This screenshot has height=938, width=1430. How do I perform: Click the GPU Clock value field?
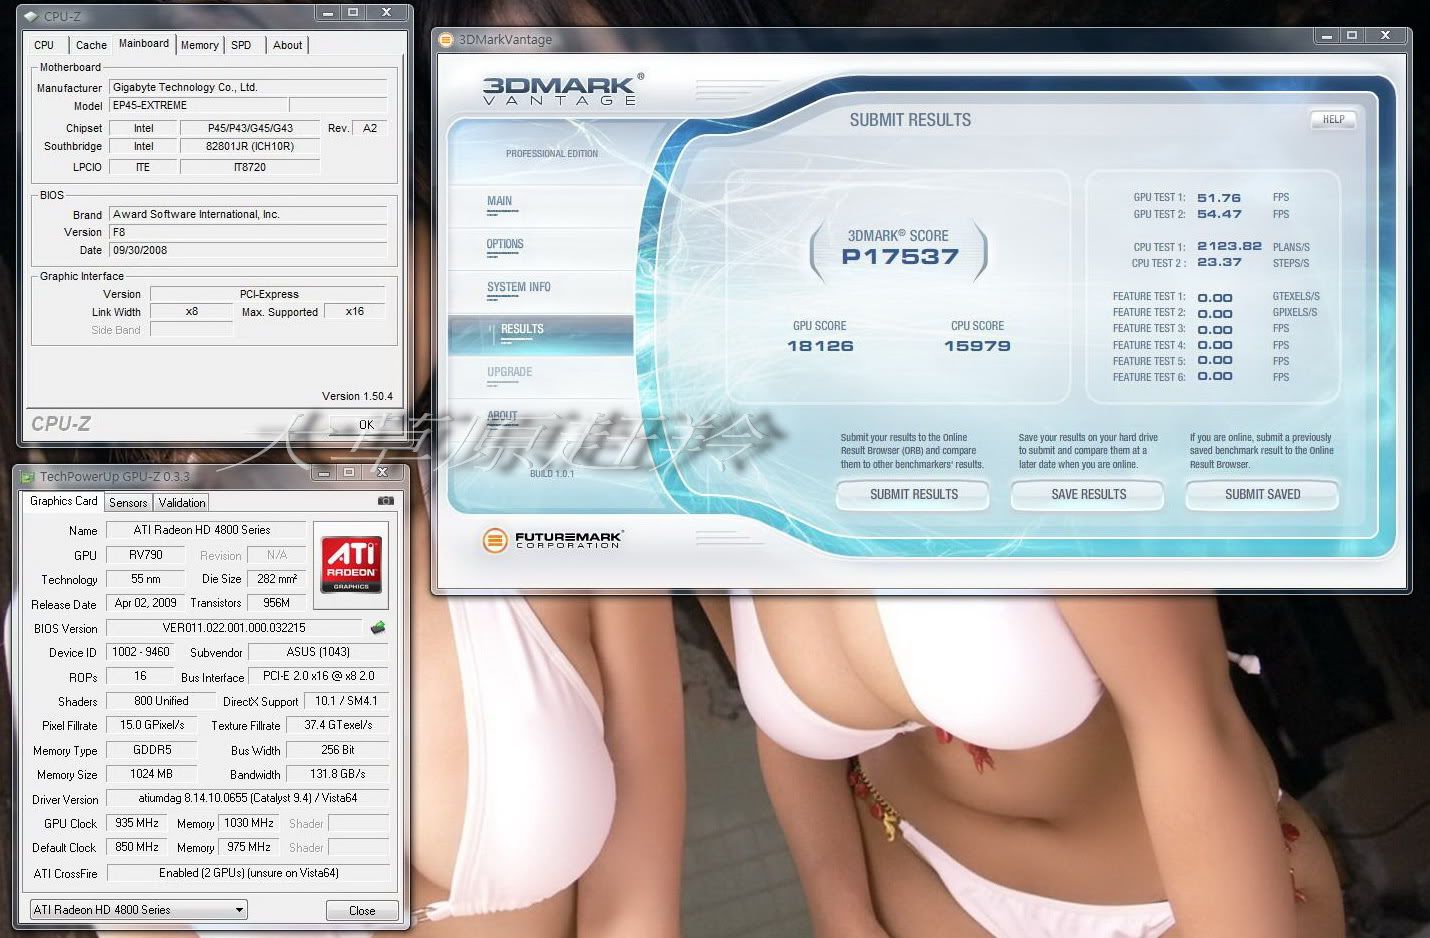coord(137,823)
